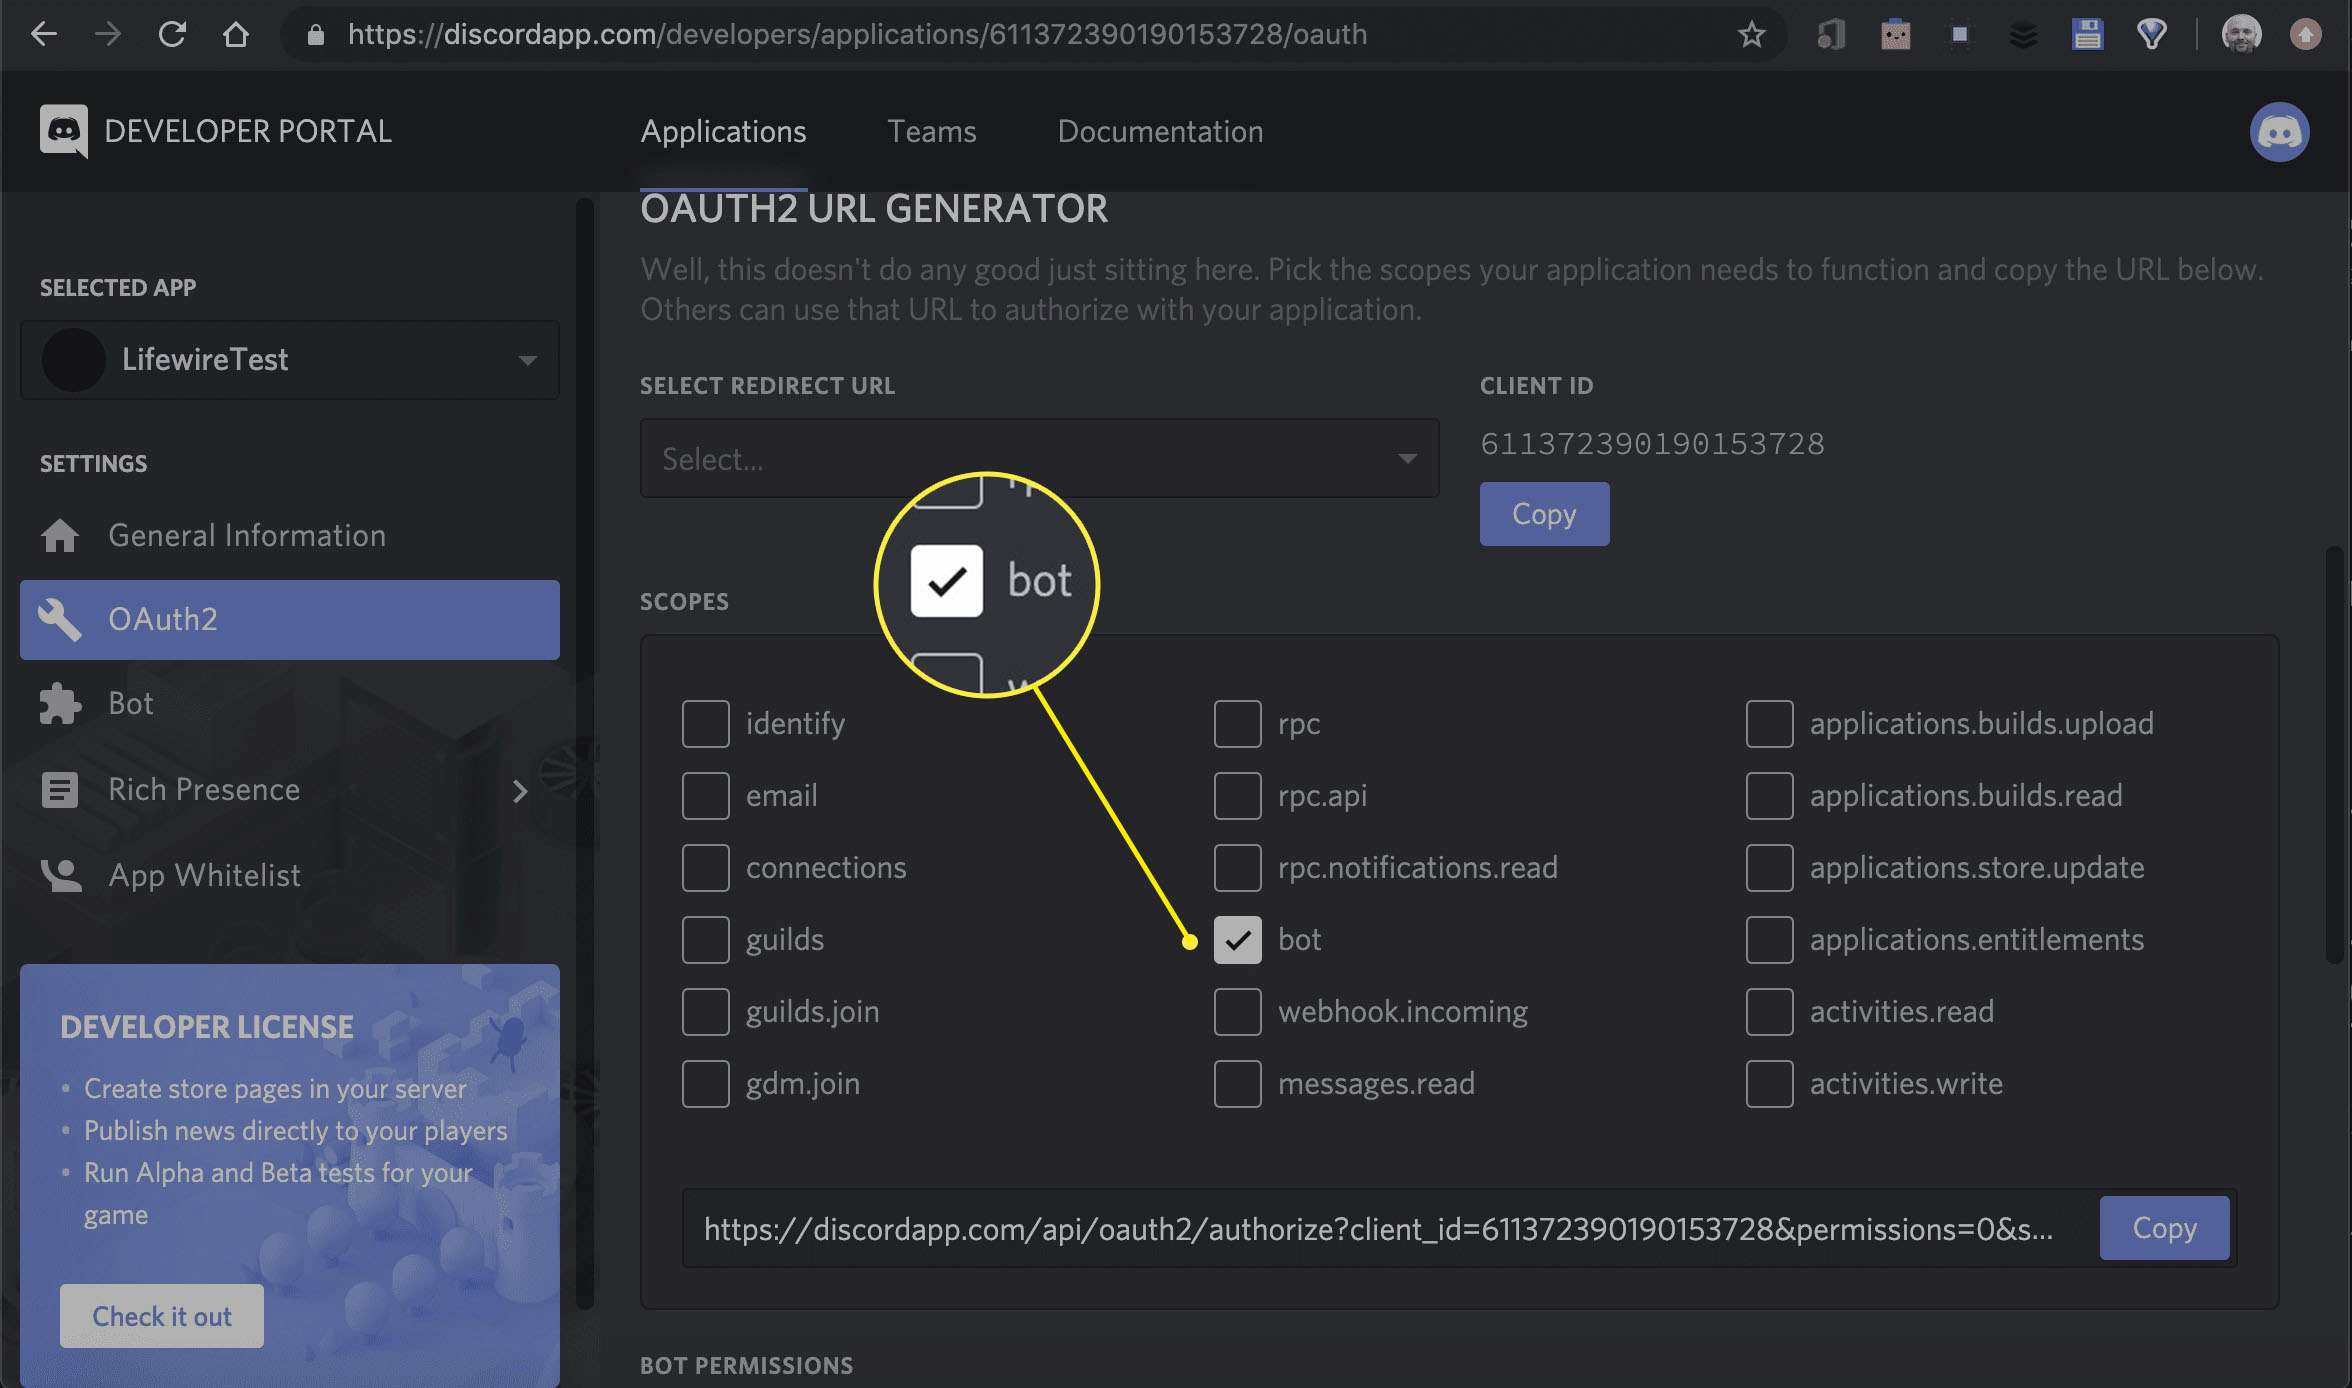
Task: Tick the webhook.incoming scope checkbox
Action: coord(1238,1012)
